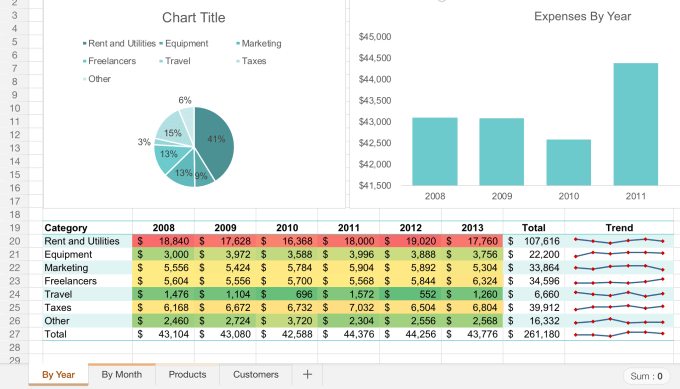Click the 15% pie slice
The image size is (680, 389).
coord(173,130)
